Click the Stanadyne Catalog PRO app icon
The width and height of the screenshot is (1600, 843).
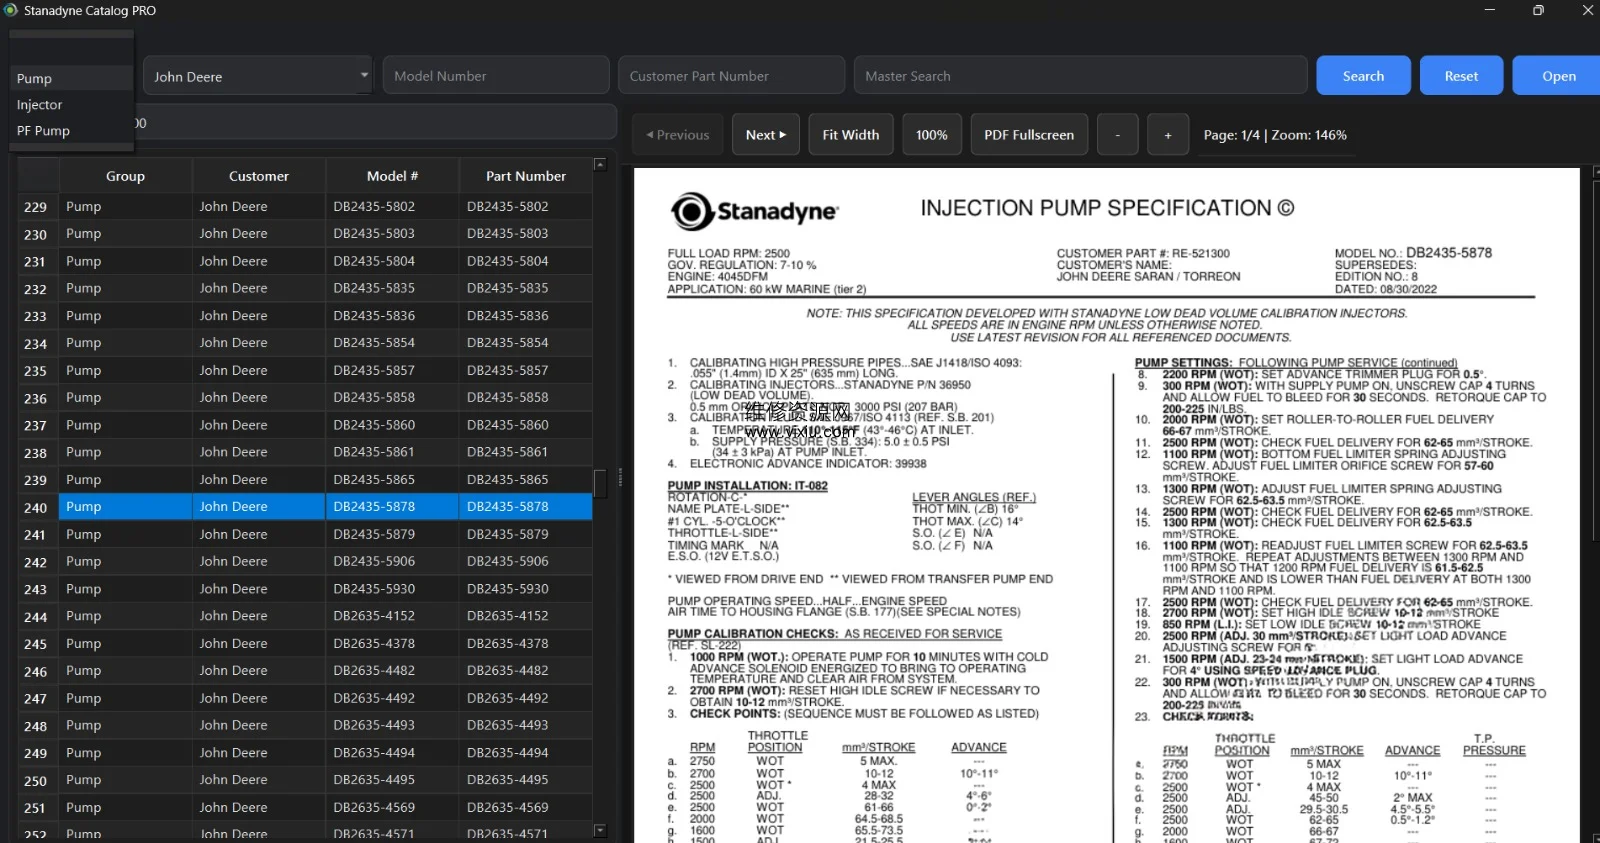[x=11, y=10]
